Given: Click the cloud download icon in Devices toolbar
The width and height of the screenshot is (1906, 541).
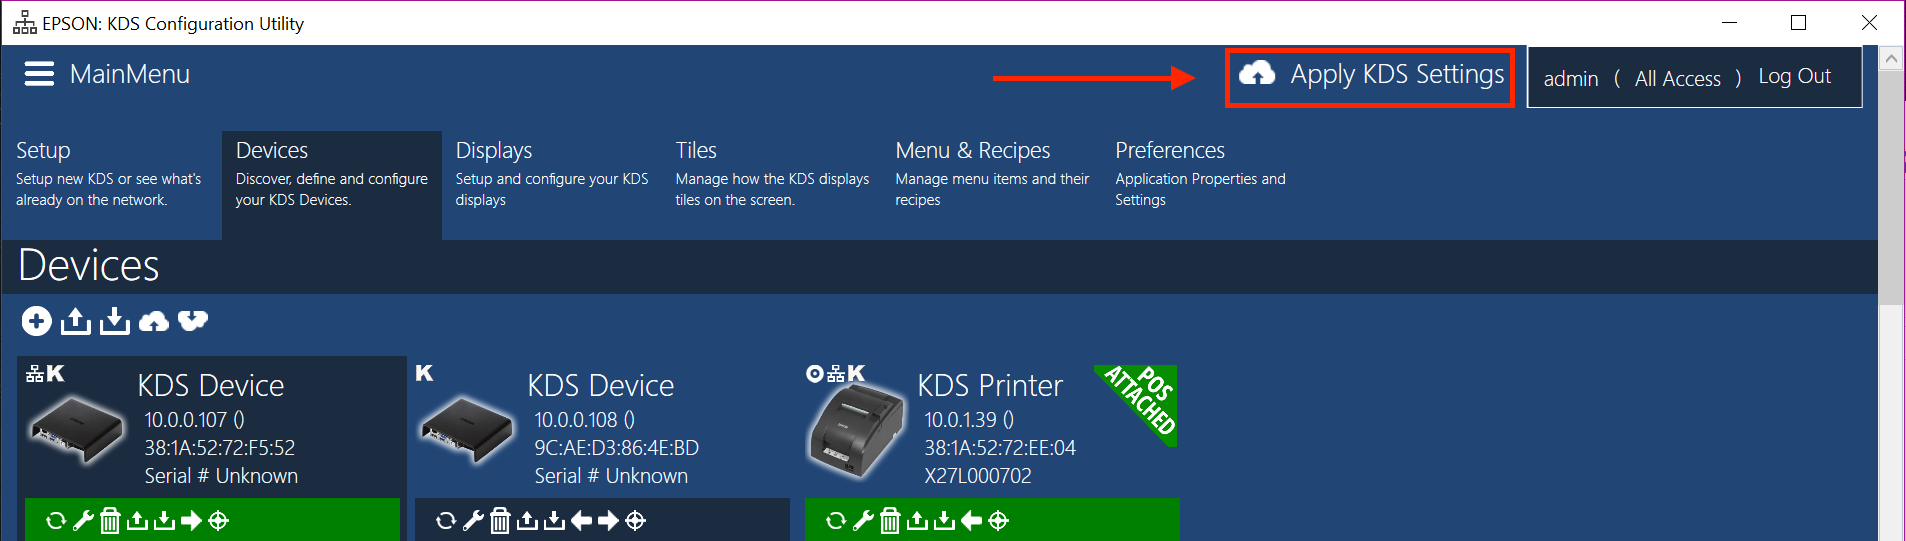Looking at the screenshot, I should pos(193,321).
